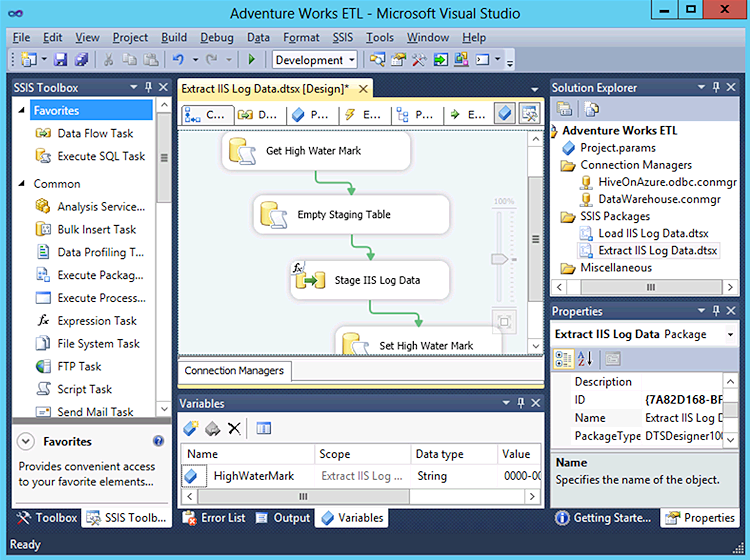Click the HighWaterMark variable name cell
This screenshot has height=560, width=750.
254,476
